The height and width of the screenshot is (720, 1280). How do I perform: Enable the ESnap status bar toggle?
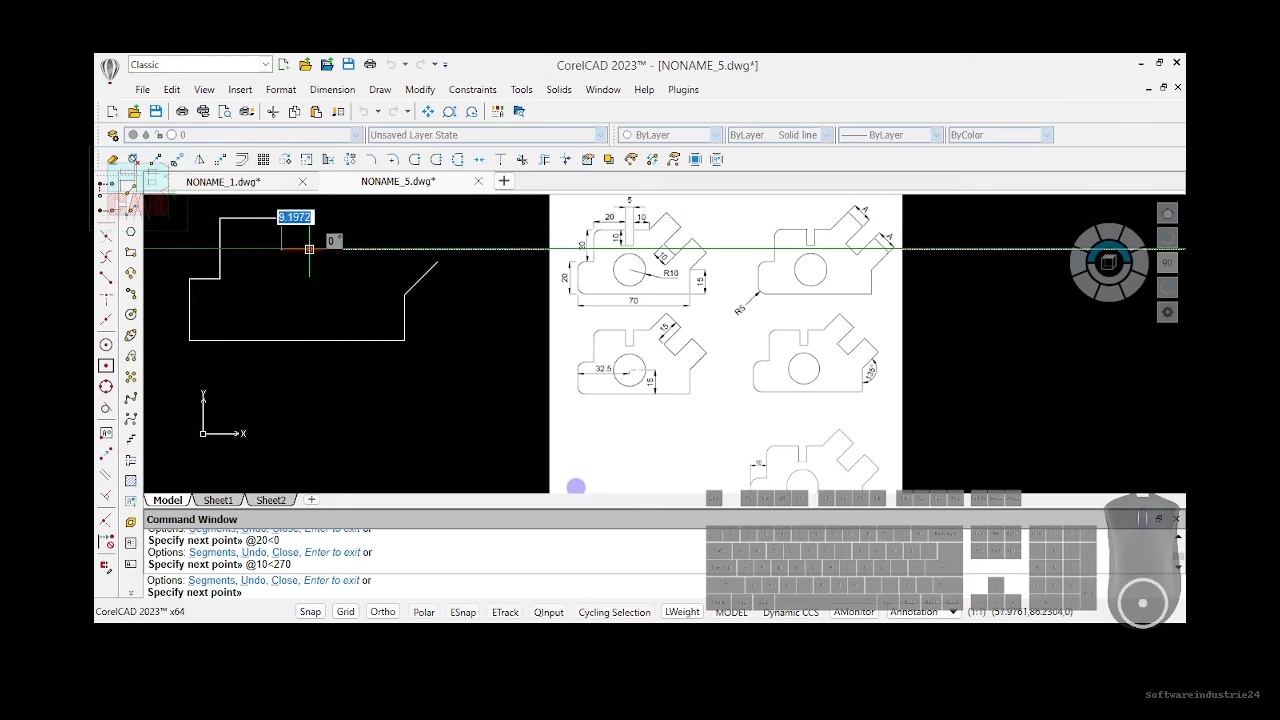(x=462, y=612)
